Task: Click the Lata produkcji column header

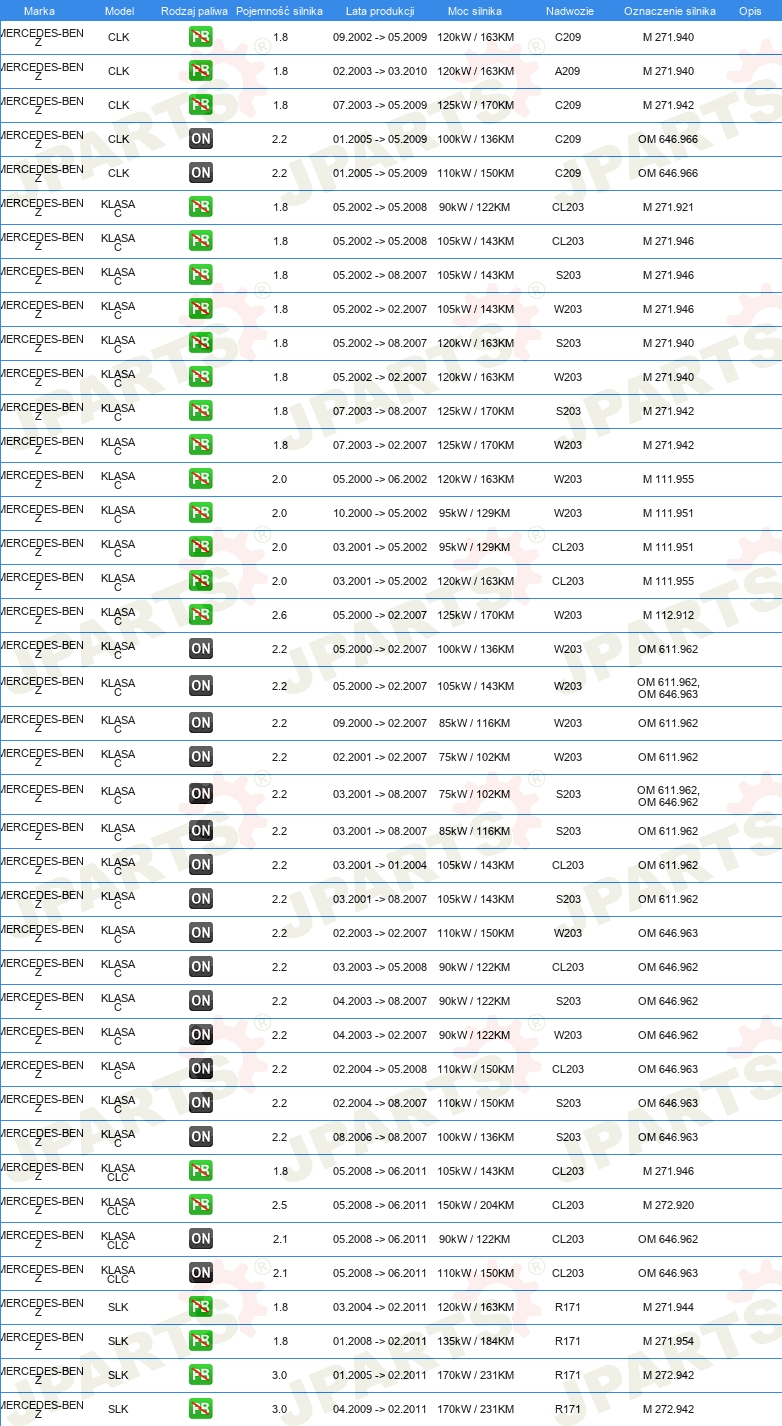Action: click(x=380, y=11)
